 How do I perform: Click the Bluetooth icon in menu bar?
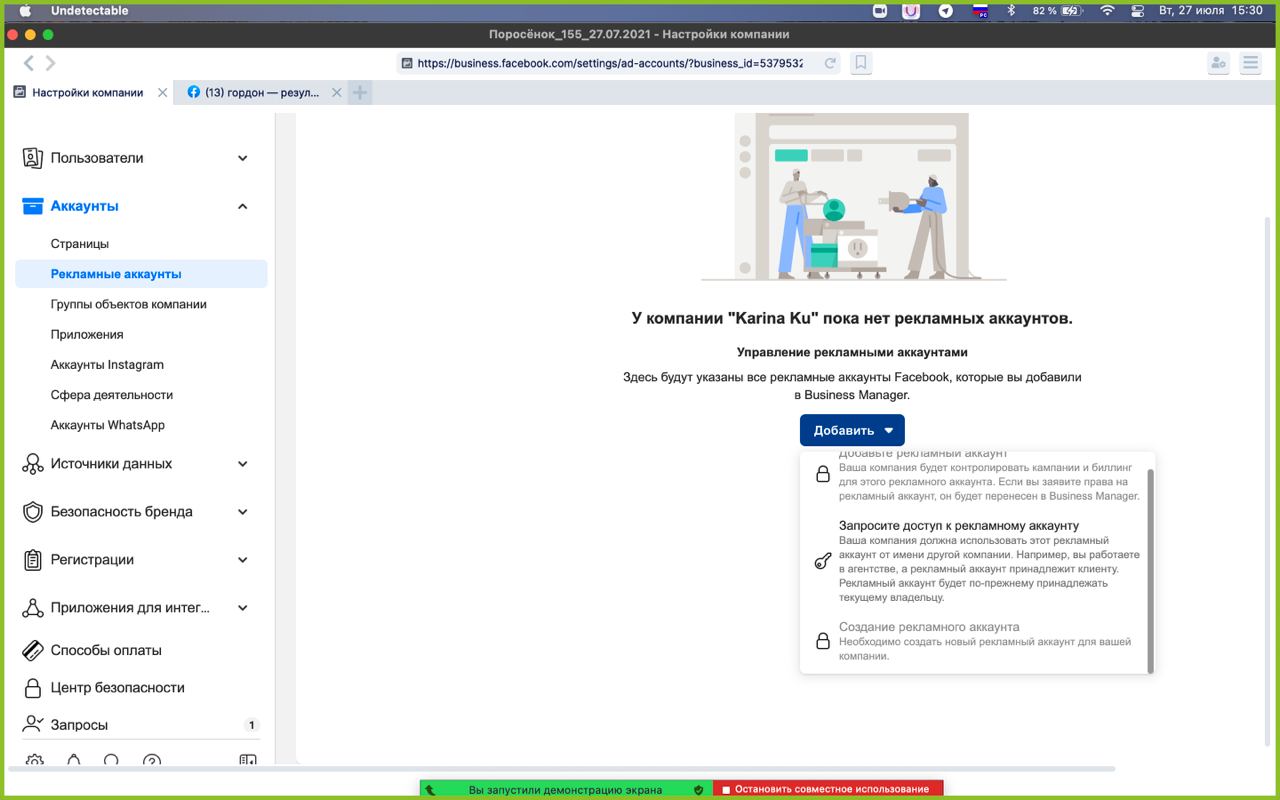pos(1010,10)
